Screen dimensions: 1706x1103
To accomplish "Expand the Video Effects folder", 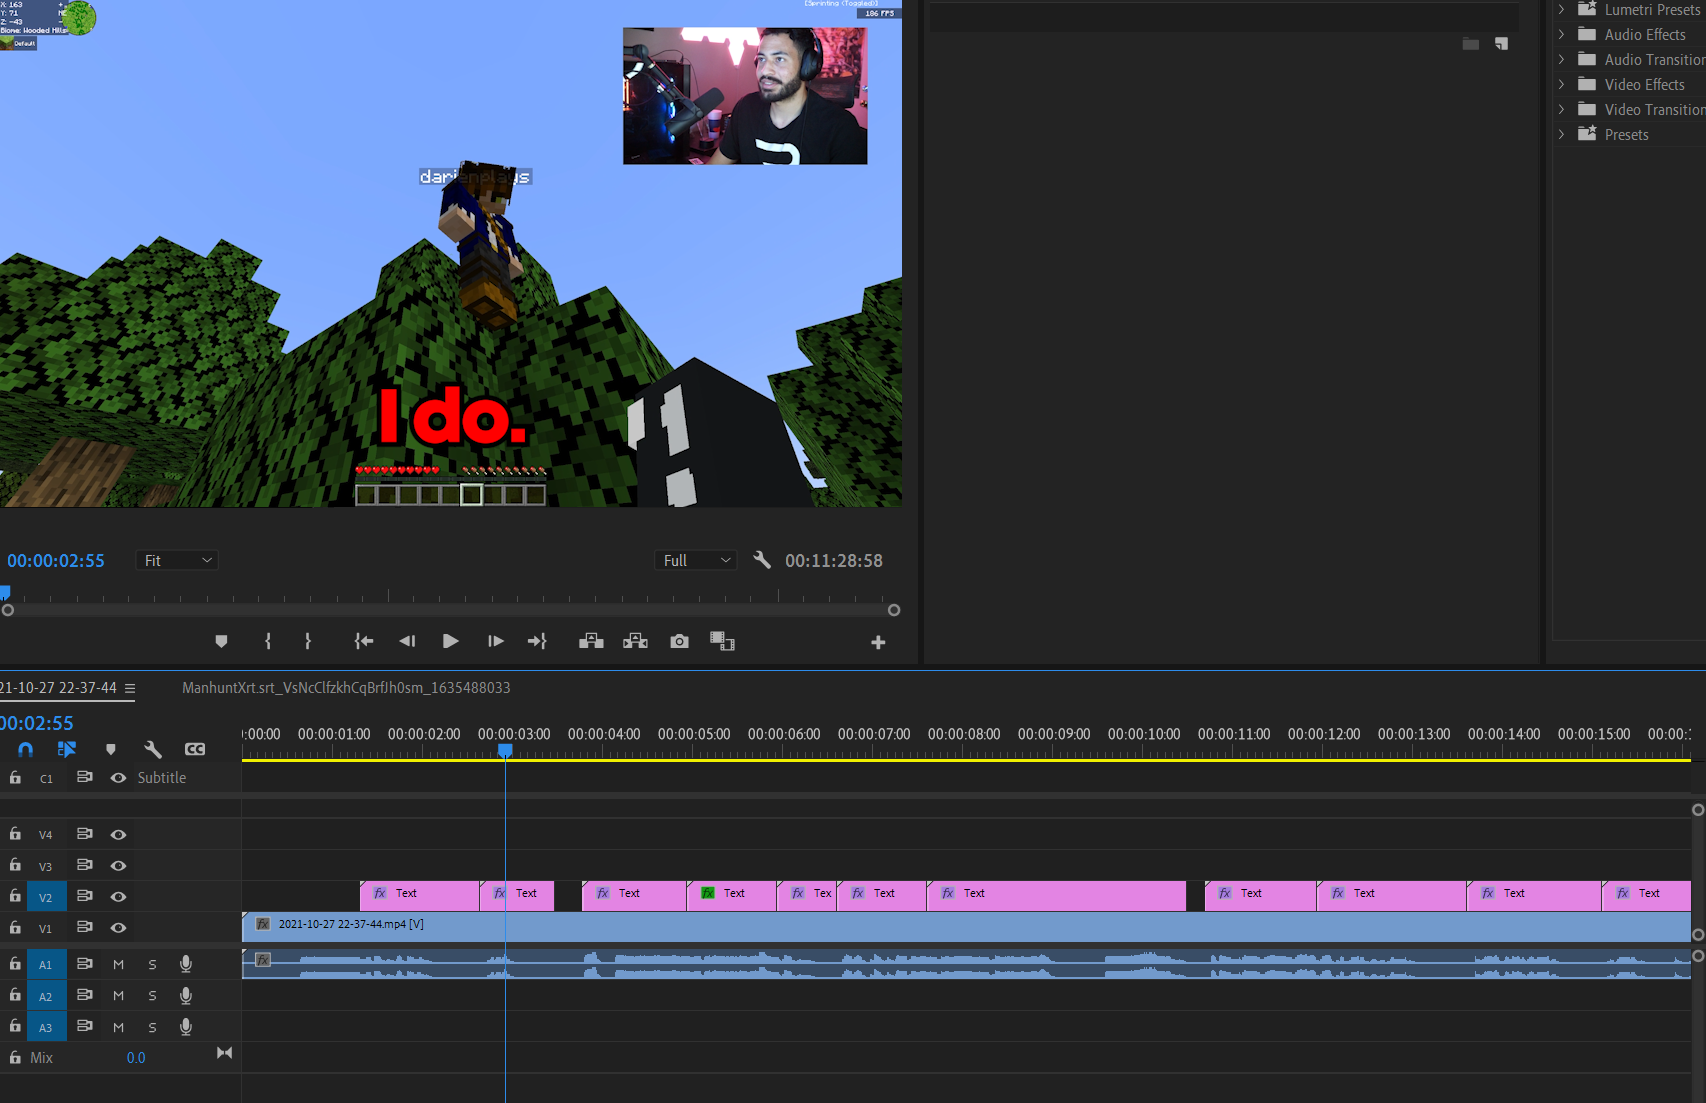I will coord(1562,84).
